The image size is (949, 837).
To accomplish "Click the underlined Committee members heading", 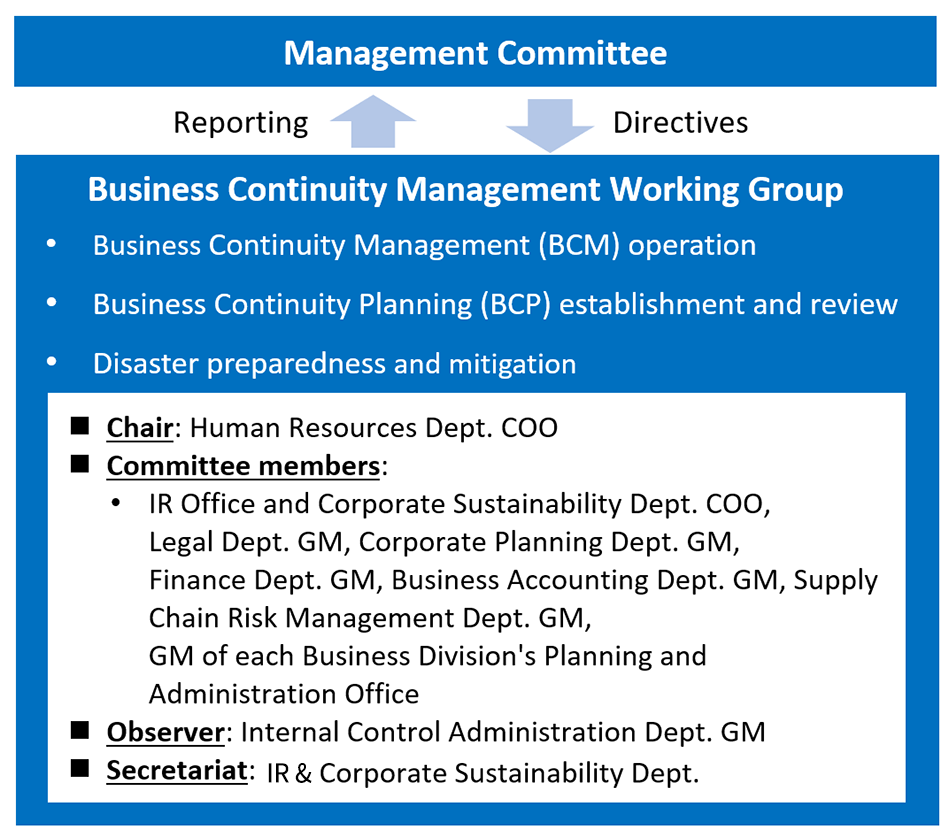I will 243,466.
